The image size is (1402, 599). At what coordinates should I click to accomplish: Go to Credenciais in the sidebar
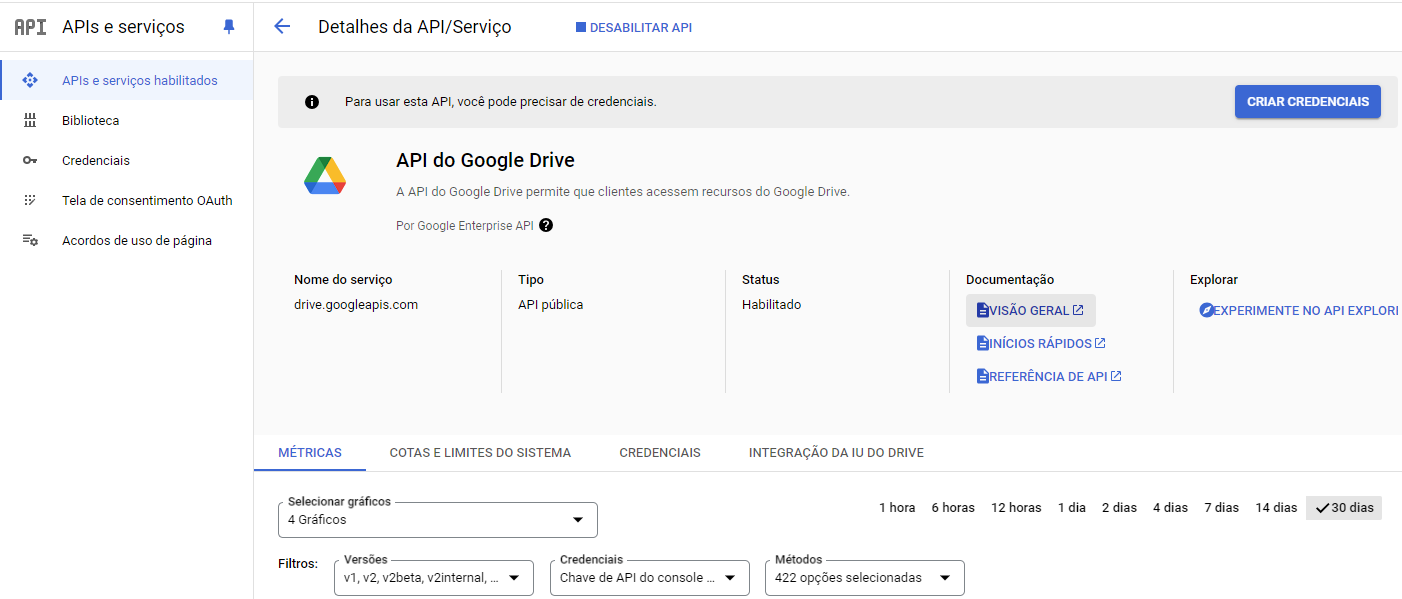126,160
